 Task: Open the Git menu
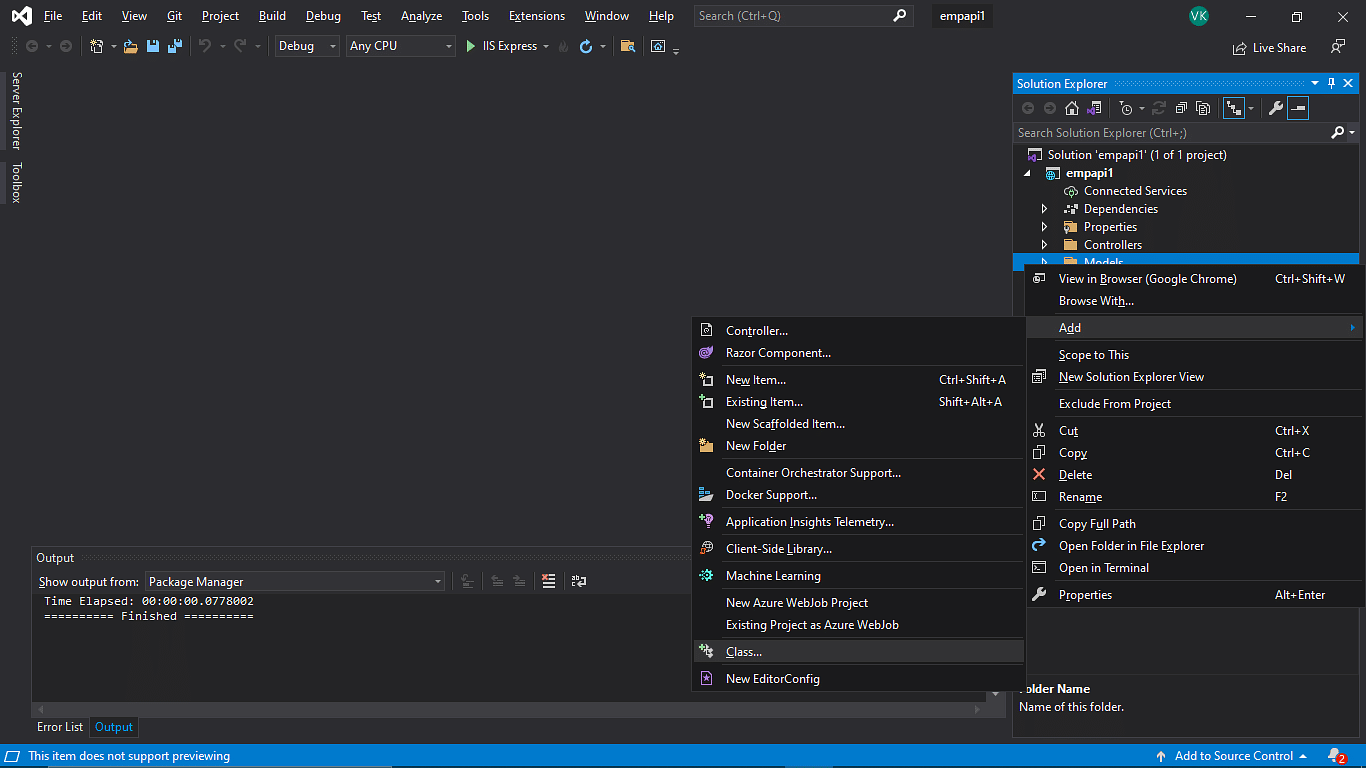(x=174, y=16)
